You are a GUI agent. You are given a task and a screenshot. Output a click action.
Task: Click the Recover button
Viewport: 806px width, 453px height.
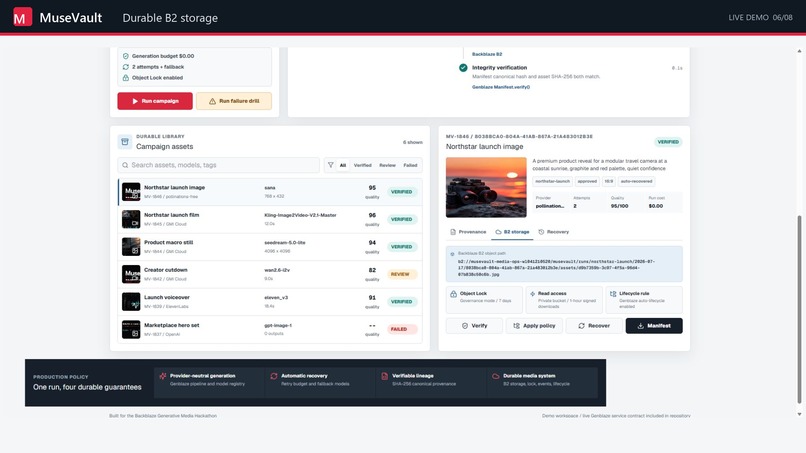pos(594,326)
